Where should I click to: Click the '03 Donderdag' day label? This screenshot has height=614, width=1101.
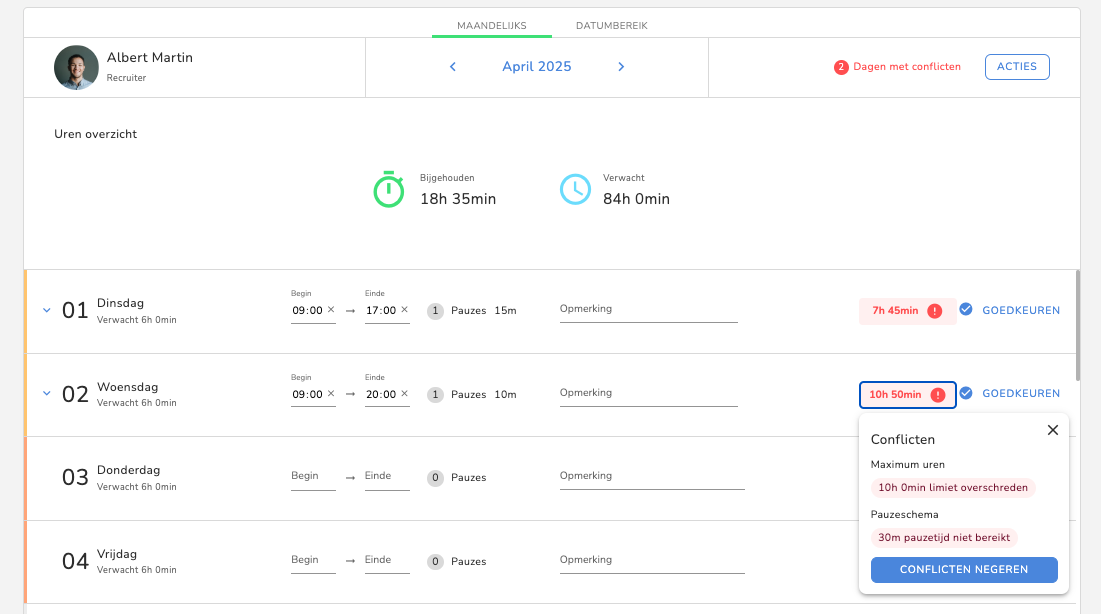pos(111,476)
